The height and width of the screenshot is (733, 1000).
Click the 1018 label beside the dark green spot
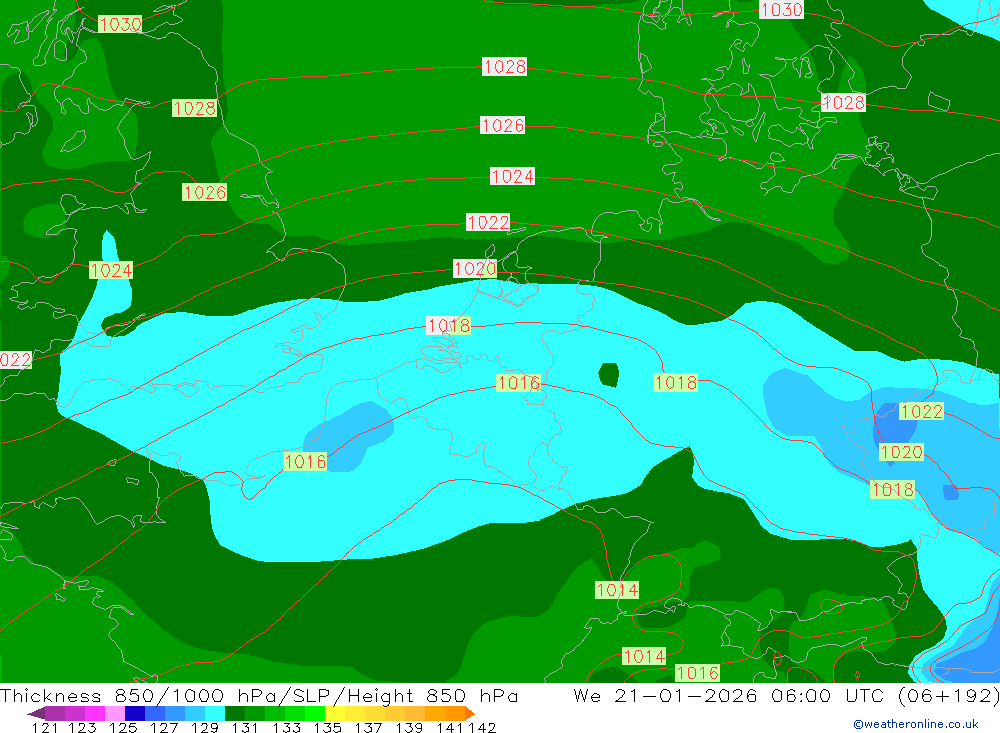click(675, 382)
